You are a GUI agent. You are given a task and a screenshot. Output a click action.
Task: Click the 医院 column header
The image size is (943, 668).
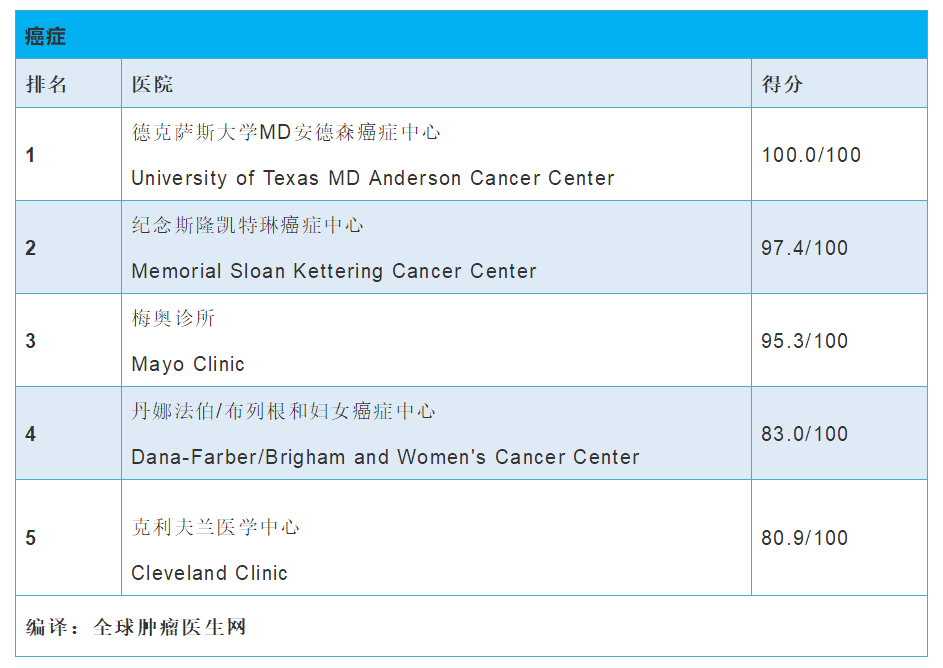pos(152,85)
